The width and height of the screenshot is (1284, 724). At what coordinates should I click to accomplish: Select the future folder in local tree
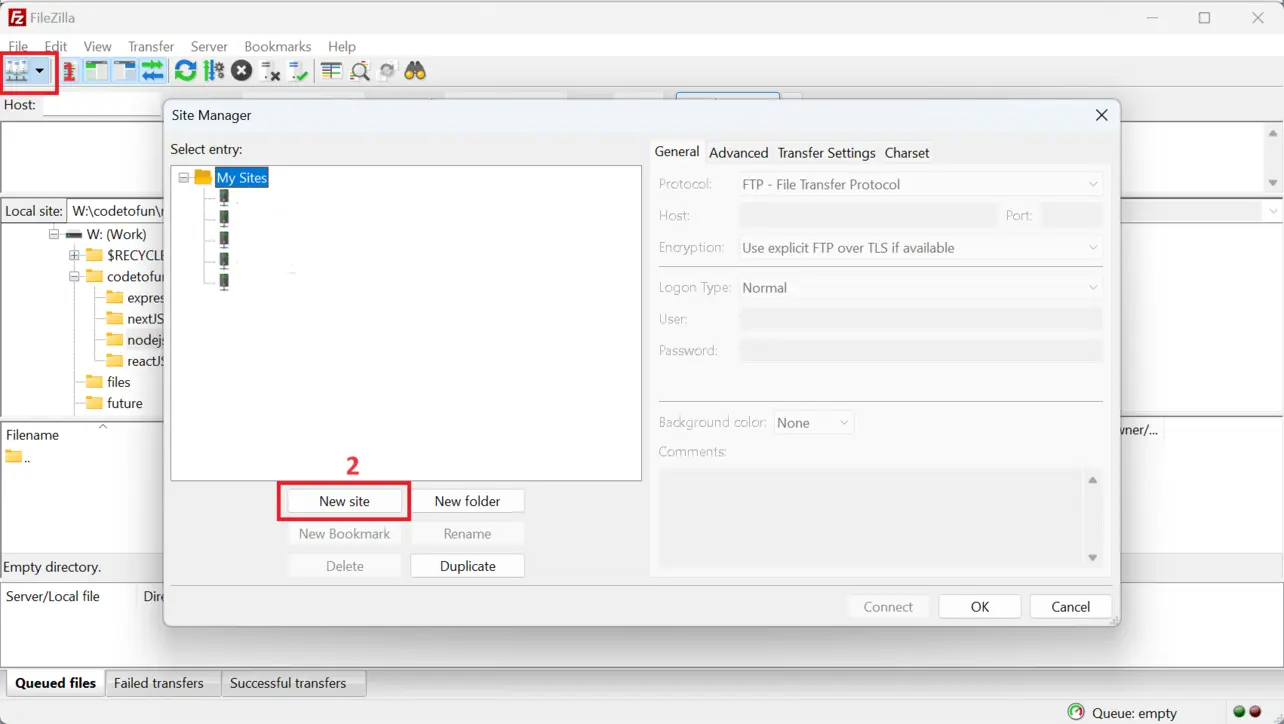click(x=124, y=403)
